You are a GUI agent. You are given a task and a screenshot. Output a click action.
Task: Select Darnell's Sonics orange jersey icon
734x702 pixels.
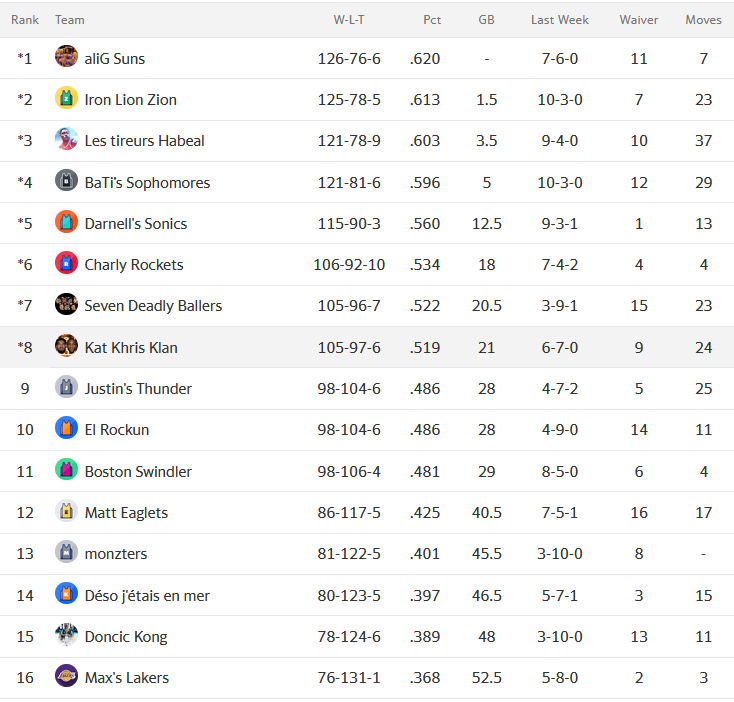66,222
